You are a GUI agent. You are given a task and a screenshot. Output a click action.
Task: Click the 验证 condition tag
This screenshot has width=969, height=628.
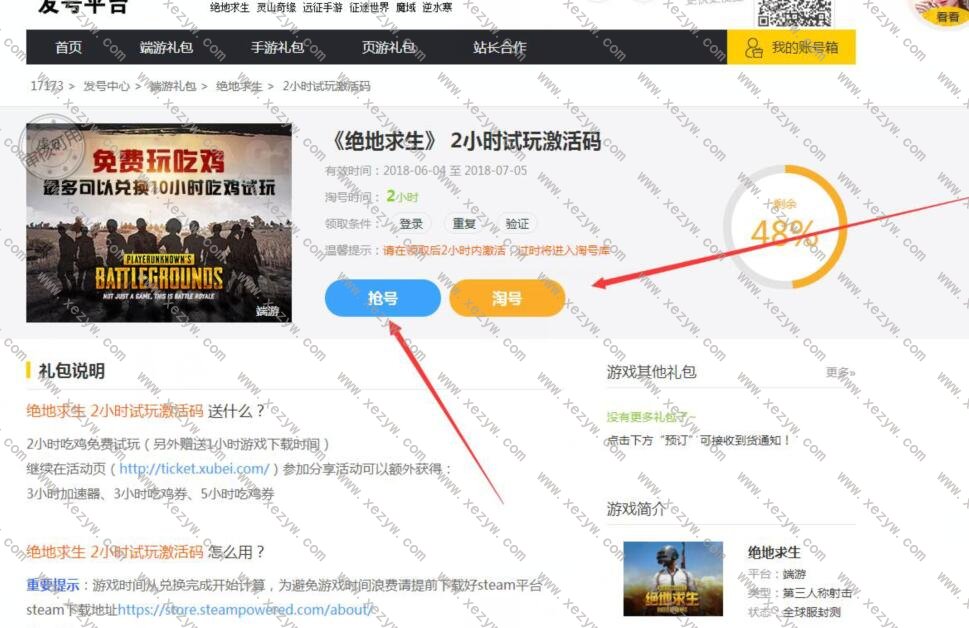tap(517, 224)
